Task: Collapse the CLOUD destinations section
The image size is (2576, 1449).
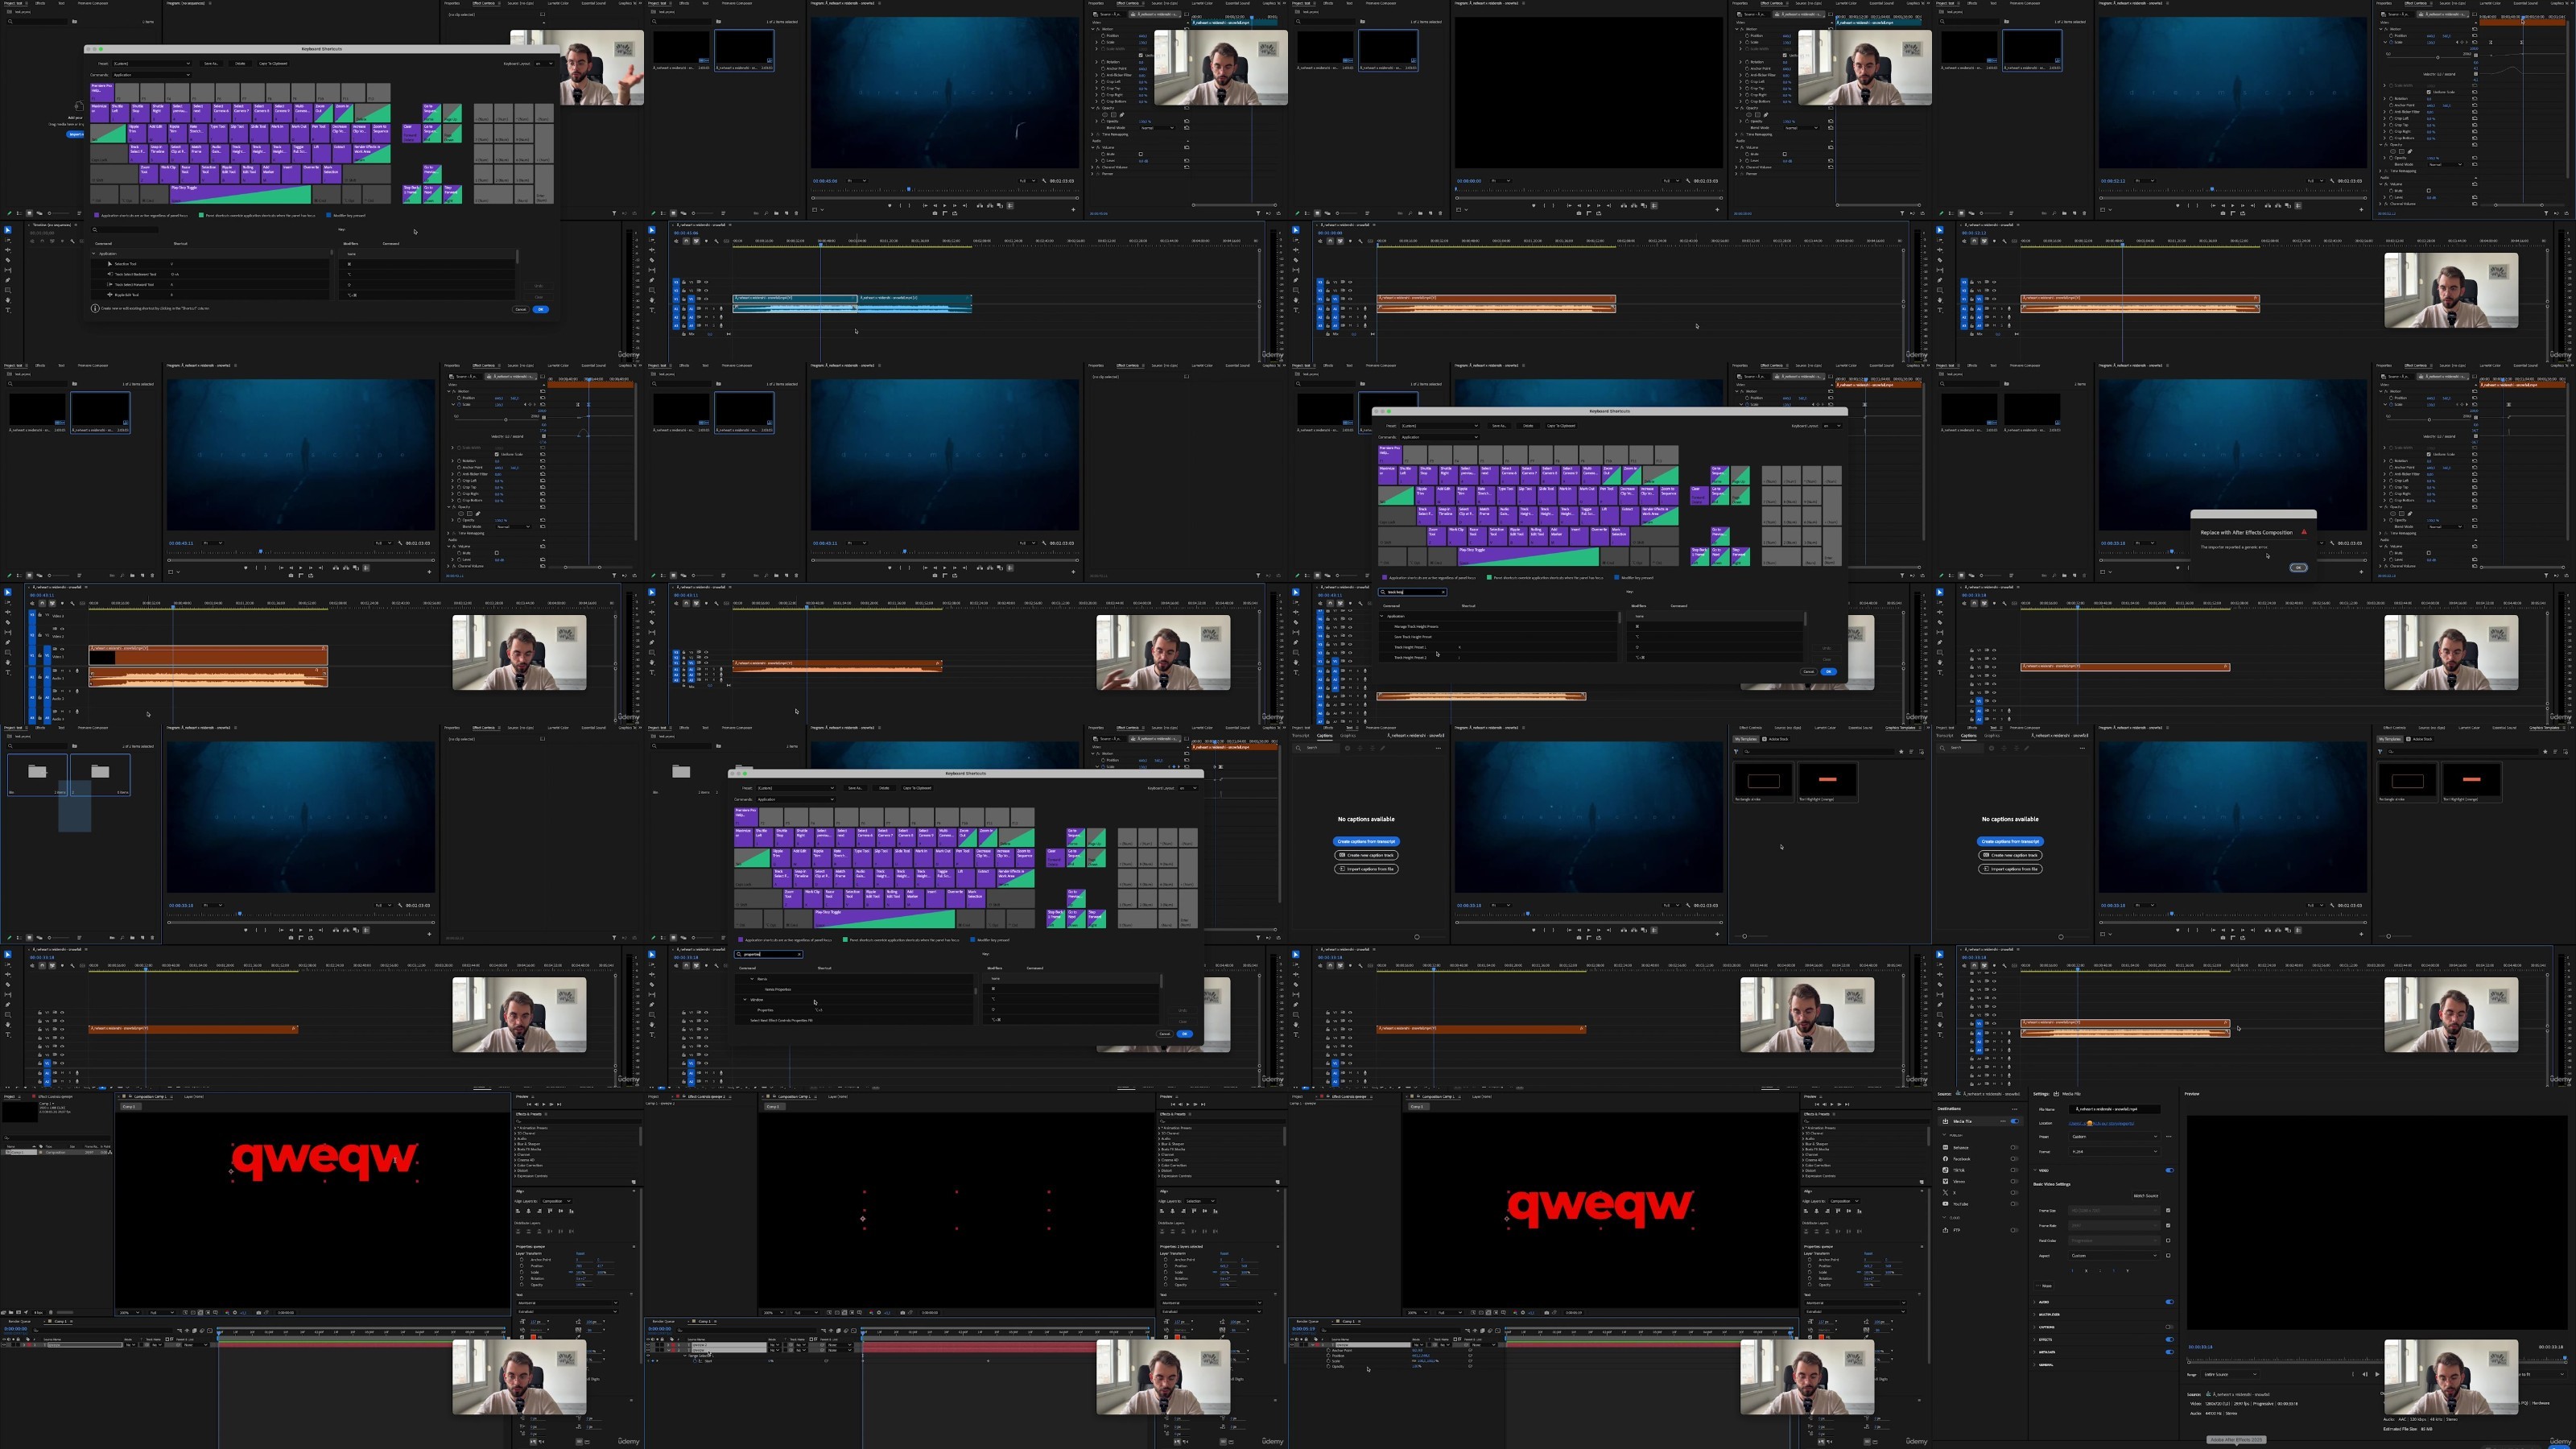Action: tap(1944, 1218)
